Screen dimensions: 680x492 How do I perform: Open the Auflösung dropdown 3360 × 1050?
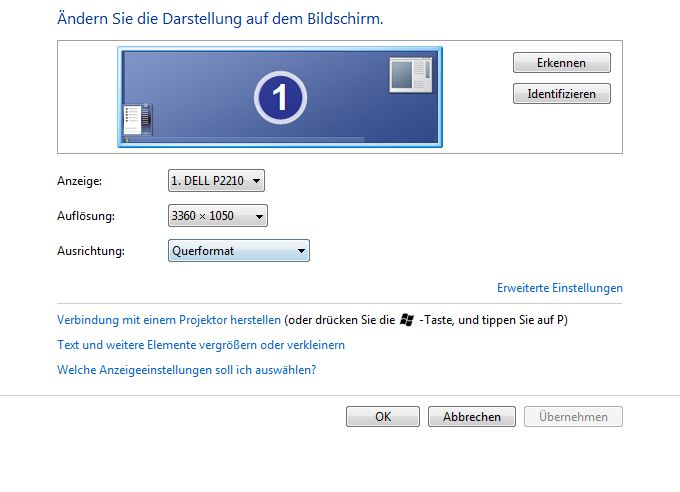218,216
